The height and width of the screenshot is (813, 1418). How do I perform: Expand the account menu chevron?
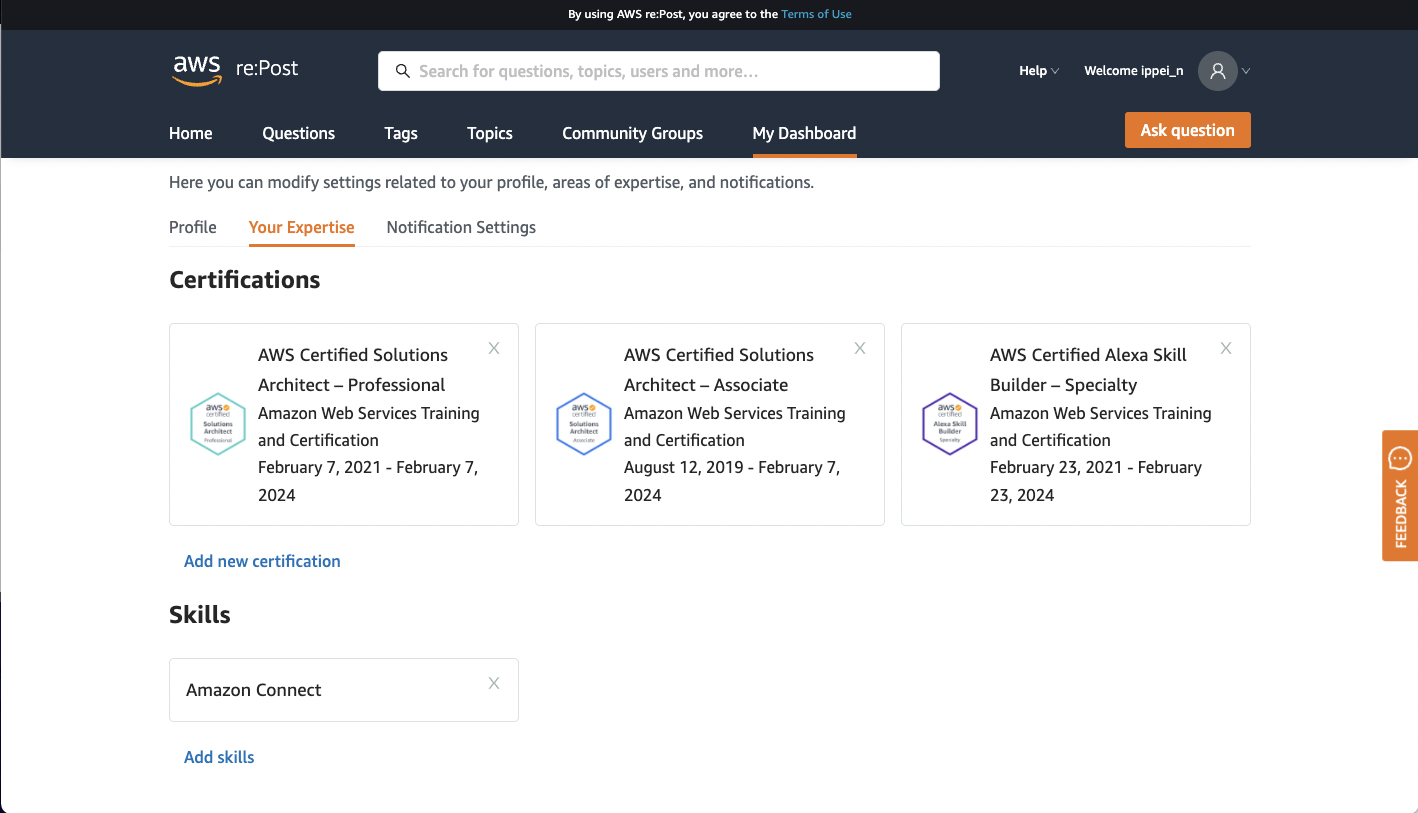pos(1246,71)
